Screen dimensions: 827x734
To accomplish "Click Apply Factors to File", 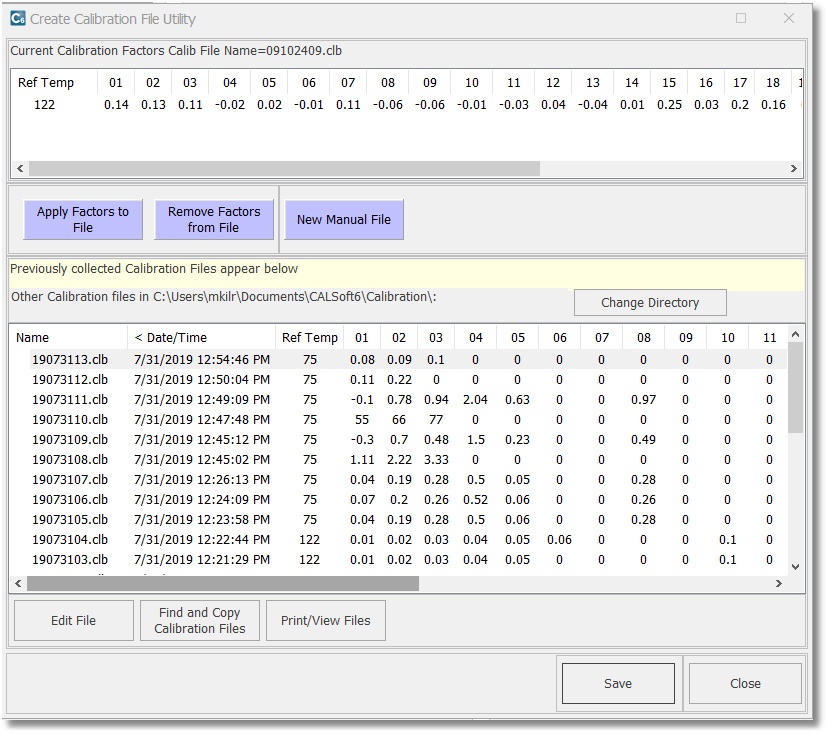I will [x=82, y=217].
